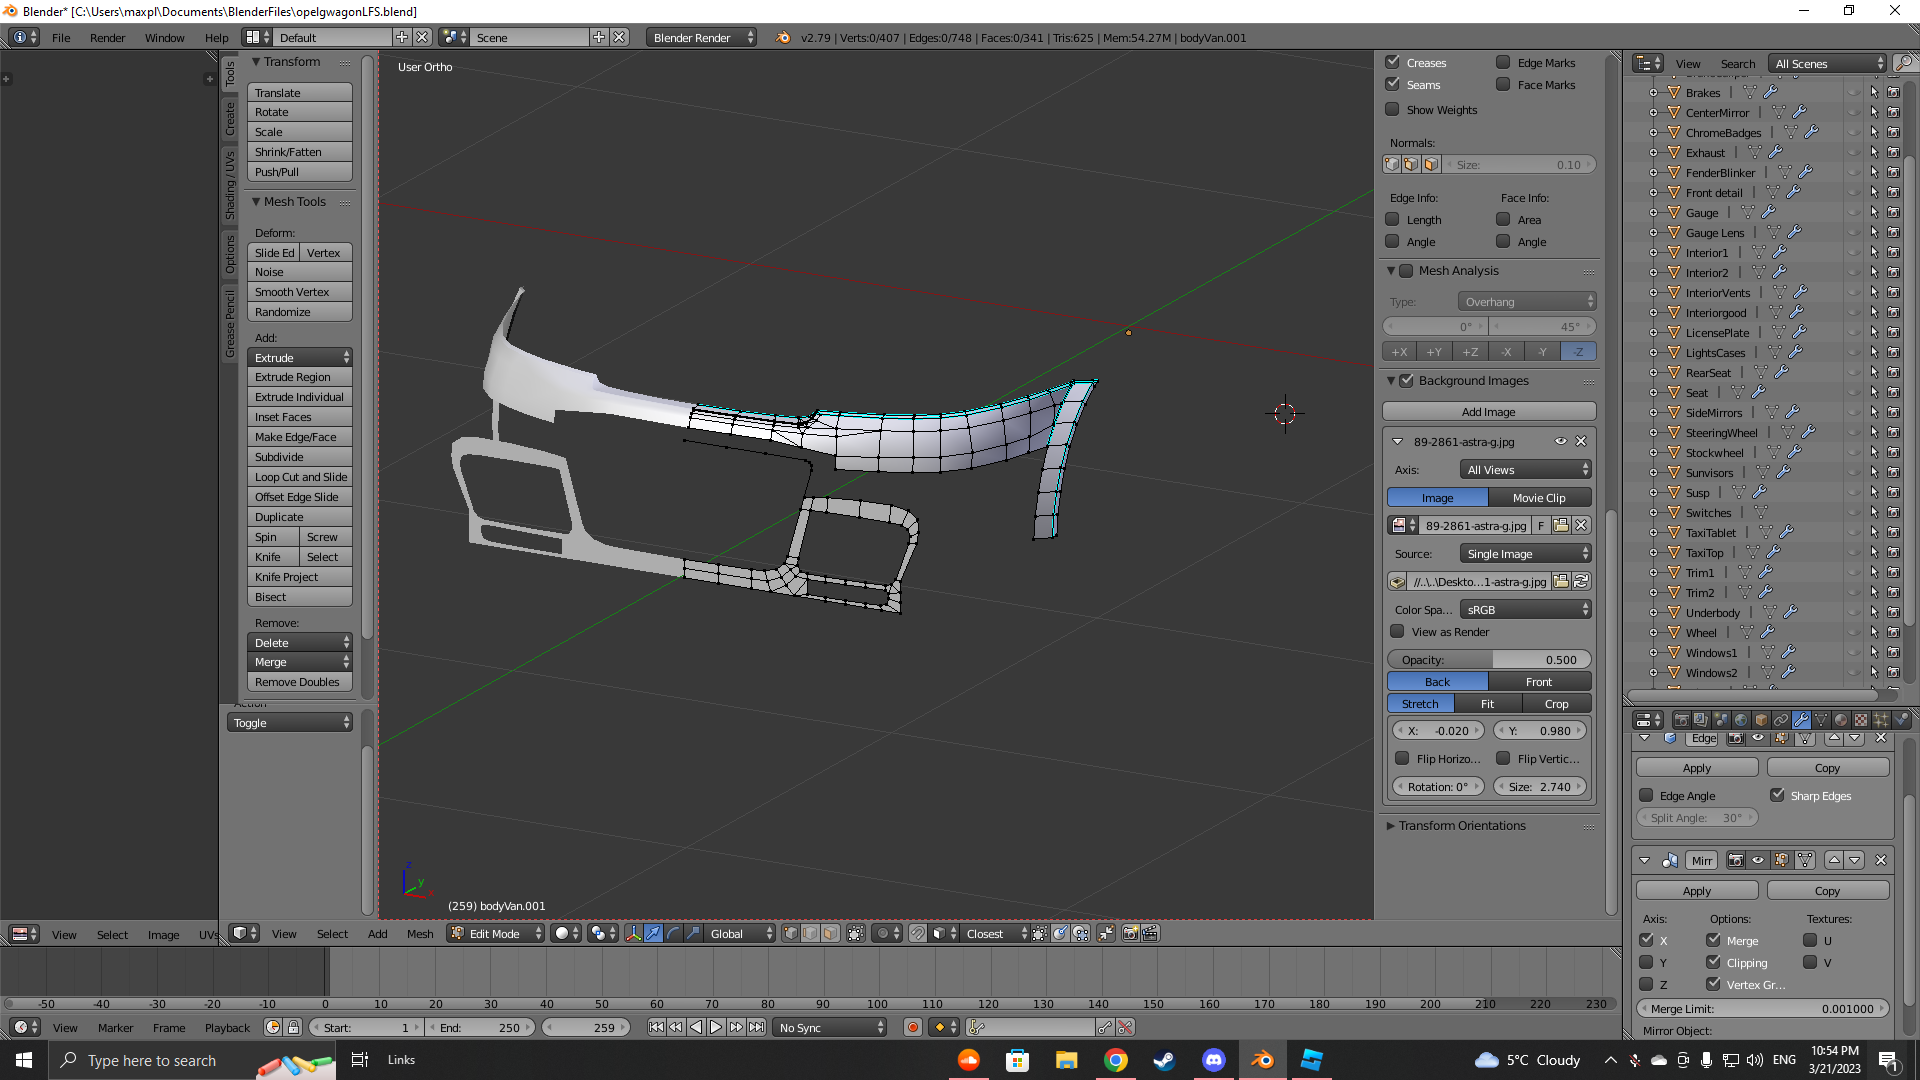Screen dimensions: 1920x1080
Task: Toggle the snap magnet icon
Action: [x=917, y=933]
